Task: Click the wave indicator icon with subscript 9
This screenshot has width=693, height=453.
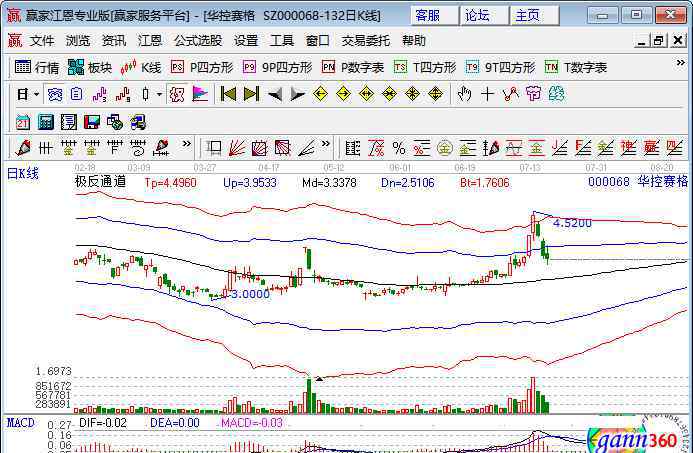Action: click(x=123, y=94)
